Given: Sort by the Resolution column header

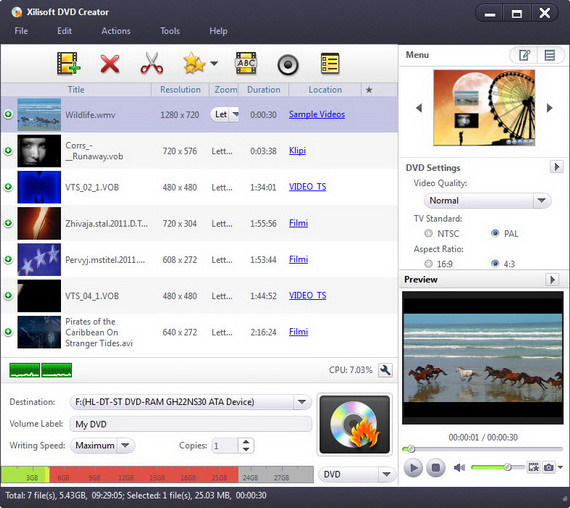Looking at the screenshot, I should coord(180,90).
